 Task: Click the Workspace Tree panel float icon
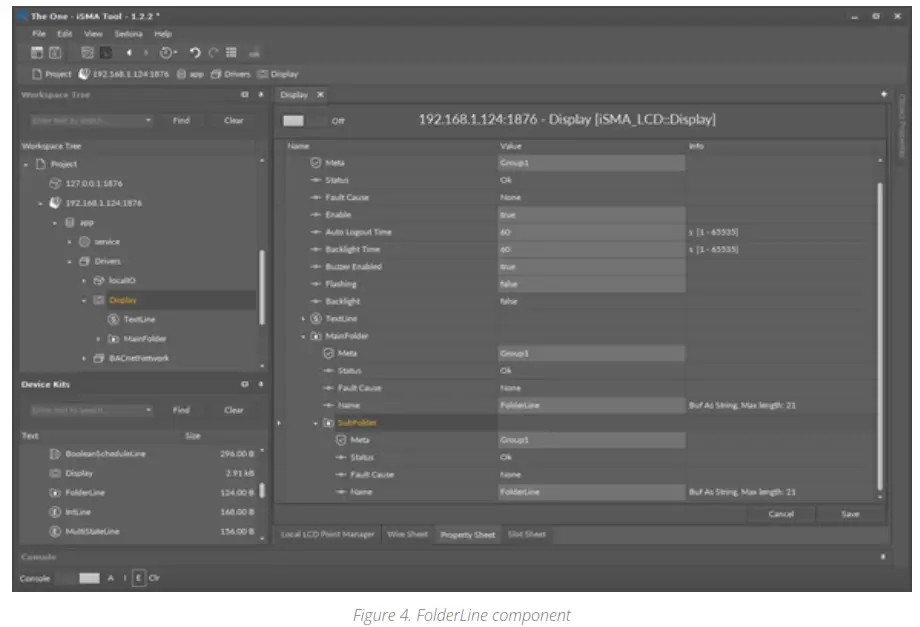point(245,94)
